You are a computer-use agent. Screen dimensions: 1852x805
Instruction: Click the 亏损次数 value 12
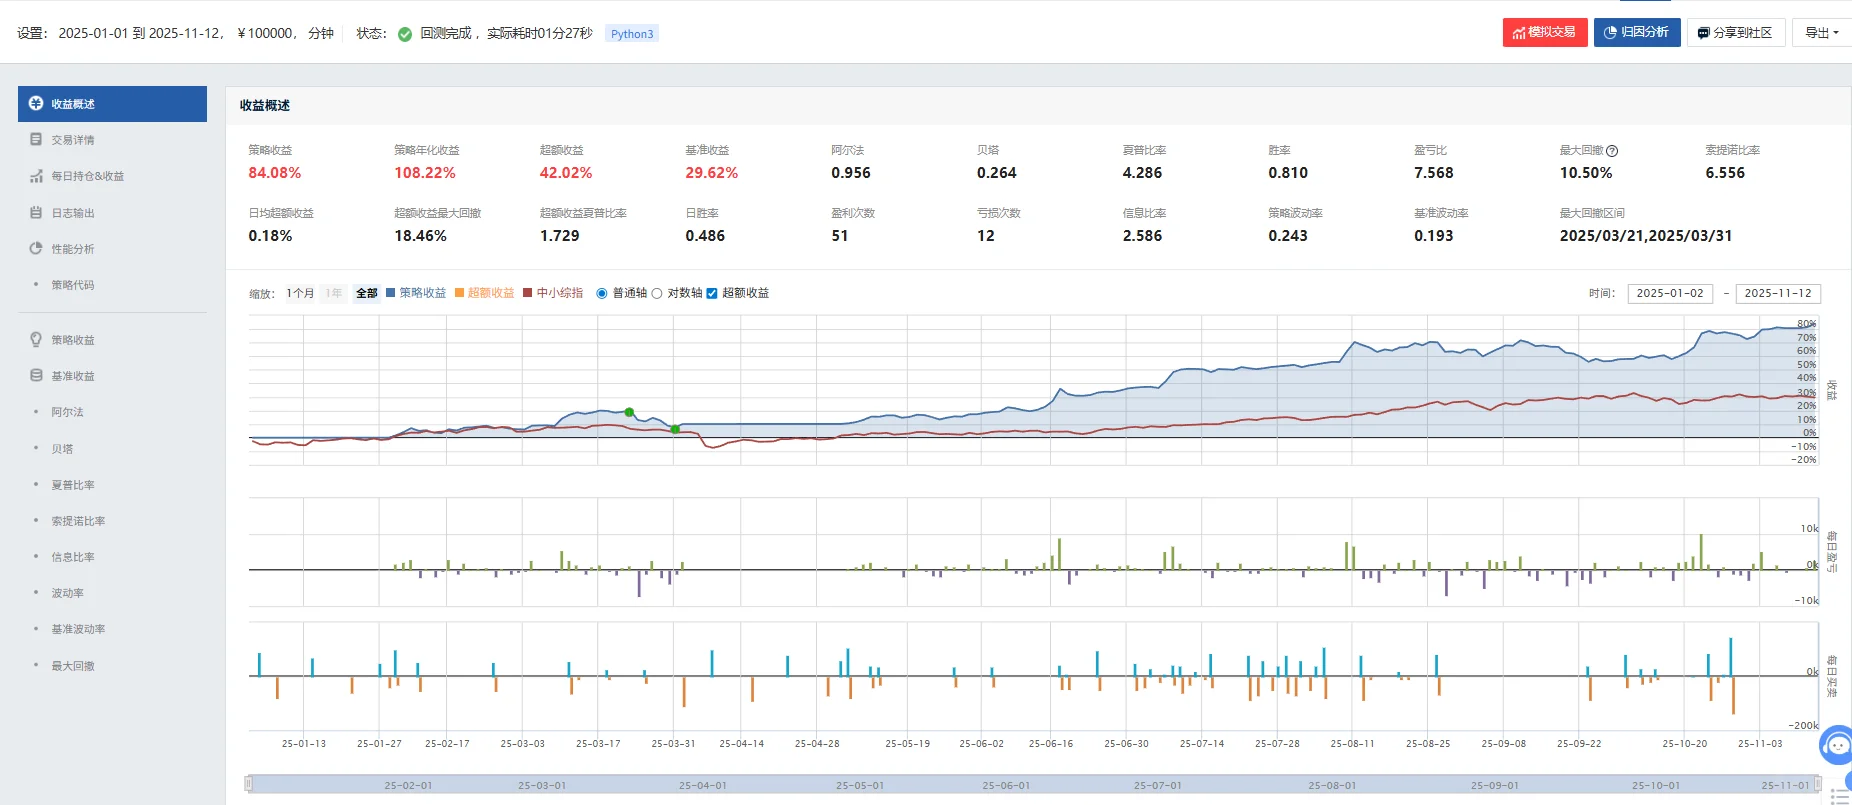pos(986,236)
